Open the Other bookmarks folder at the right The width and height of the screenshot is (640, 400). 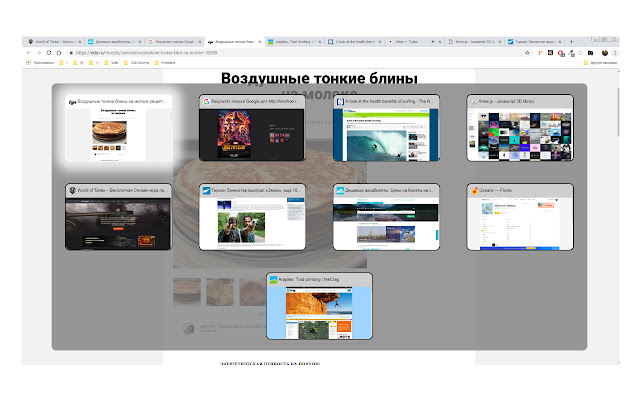[600, 63]
